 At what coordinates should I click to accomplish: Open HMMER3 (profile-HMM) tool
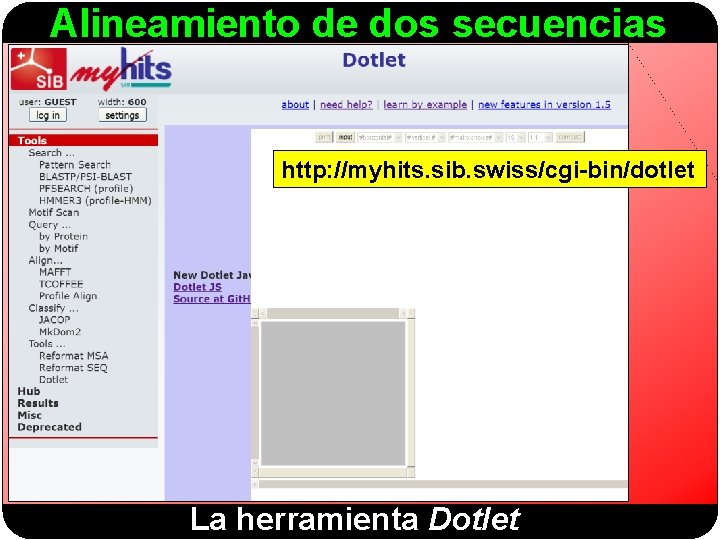(95, 200)
